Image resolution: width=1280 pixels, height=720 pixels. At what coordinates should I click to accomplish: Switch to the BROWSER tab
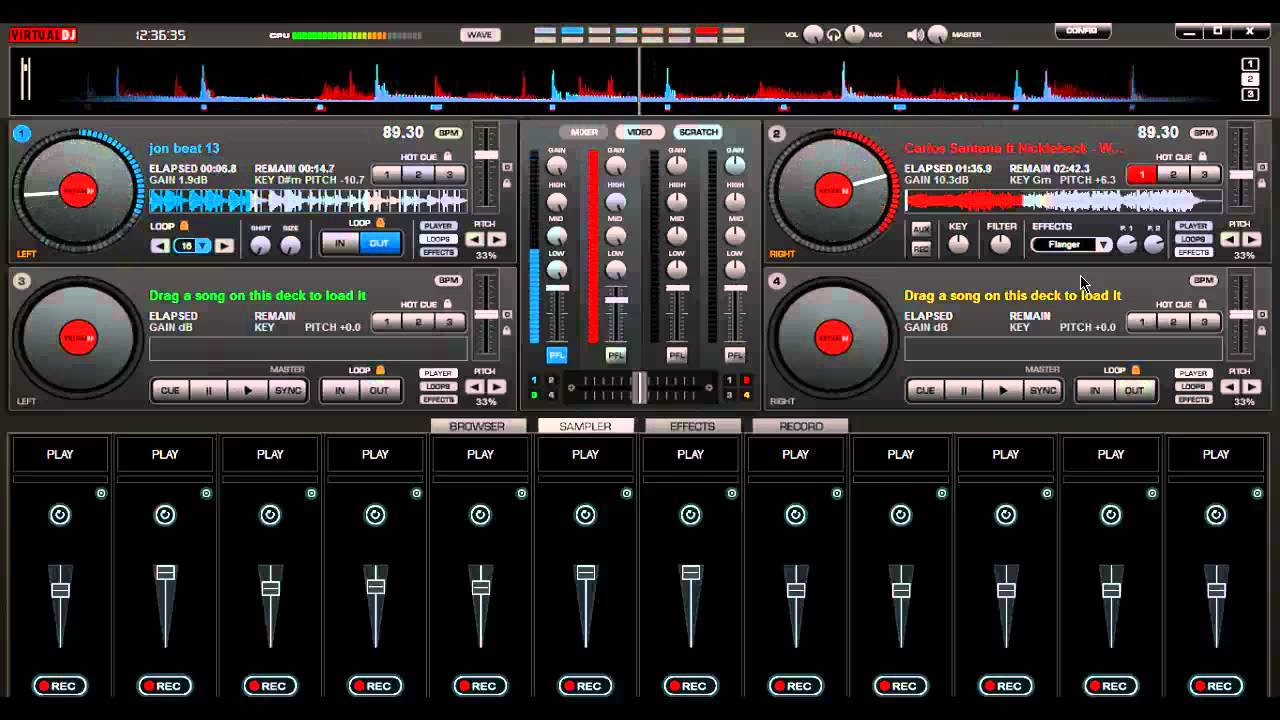coord(477,426)
